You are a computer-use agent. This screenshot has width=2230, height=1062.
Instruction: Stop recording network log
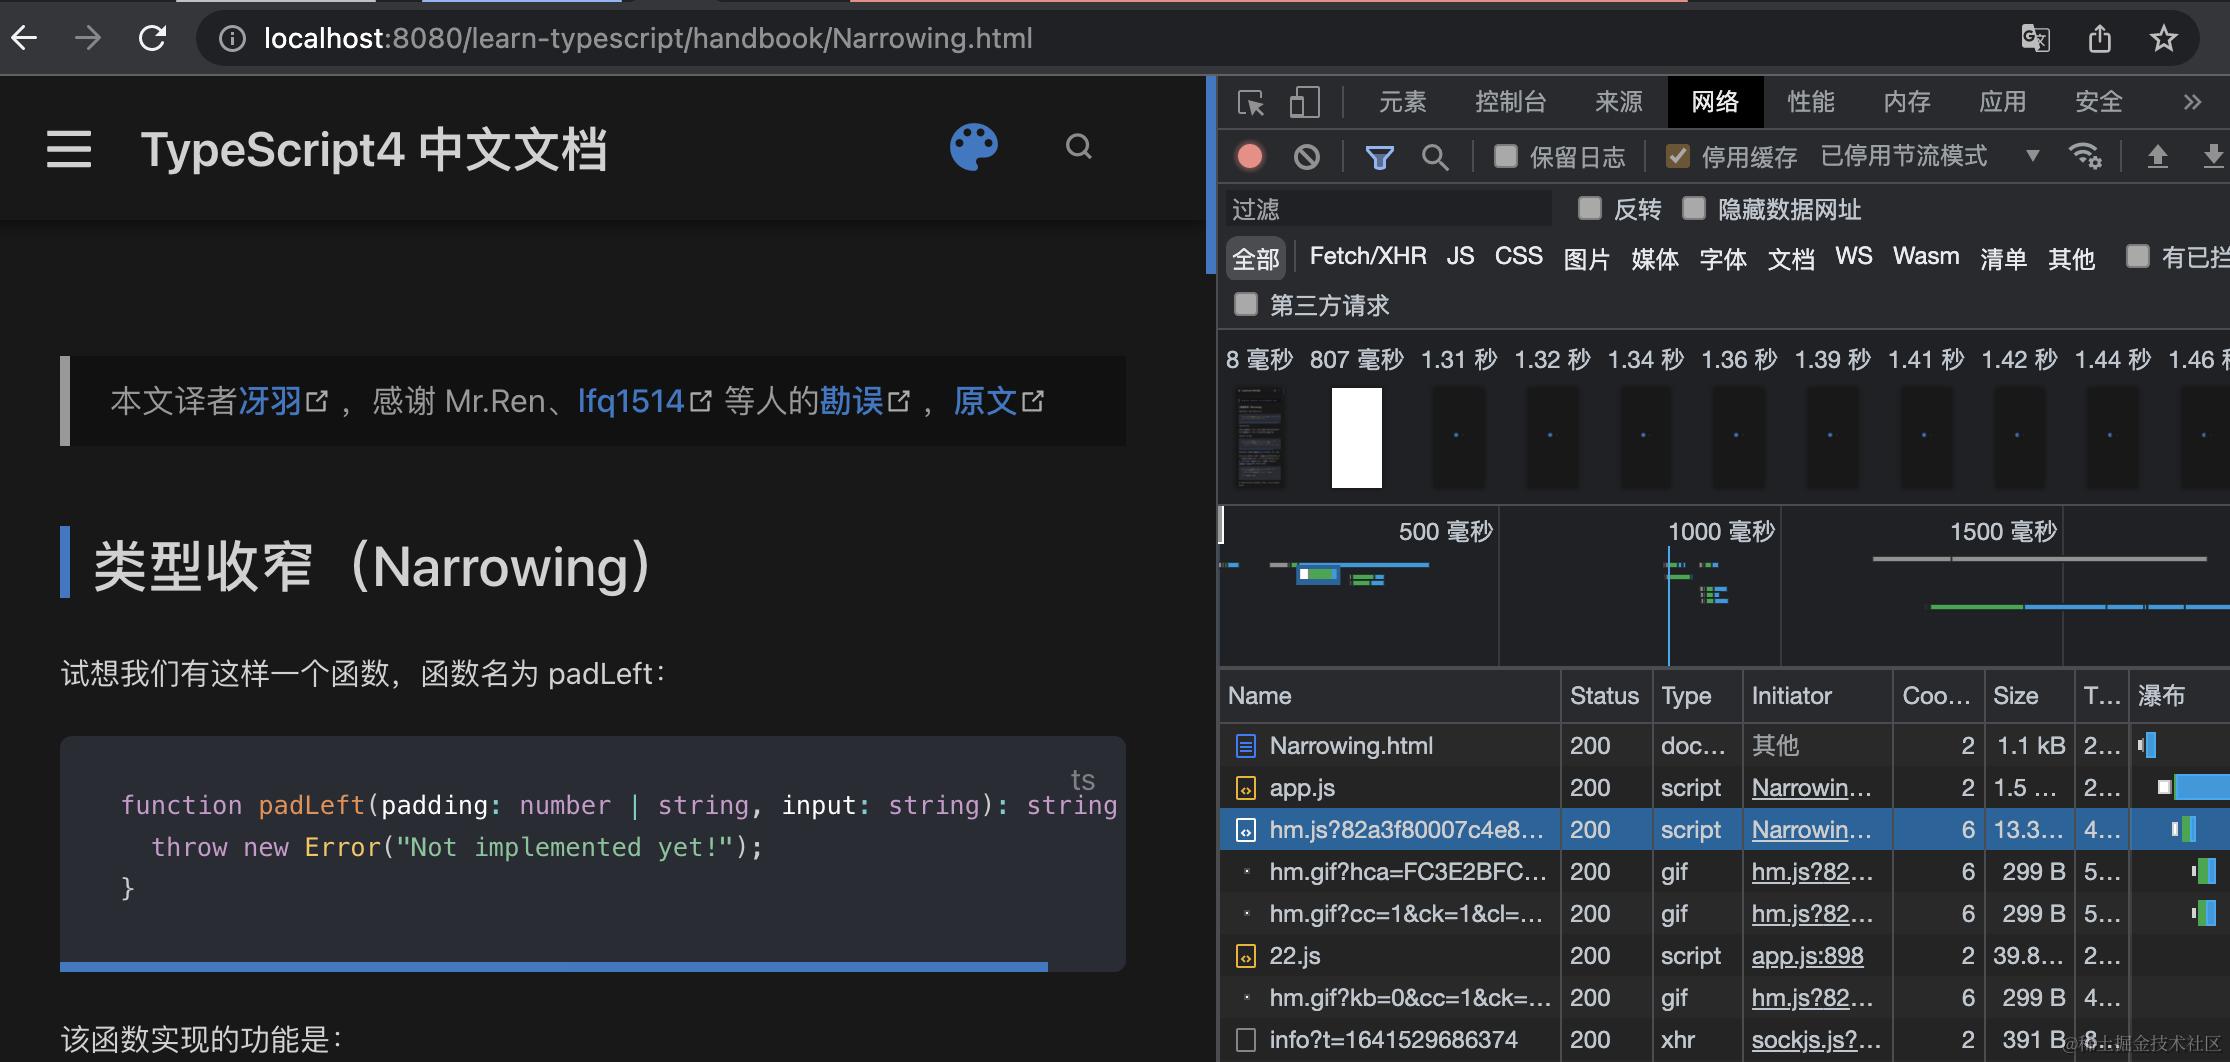(x=1250, y=156)
